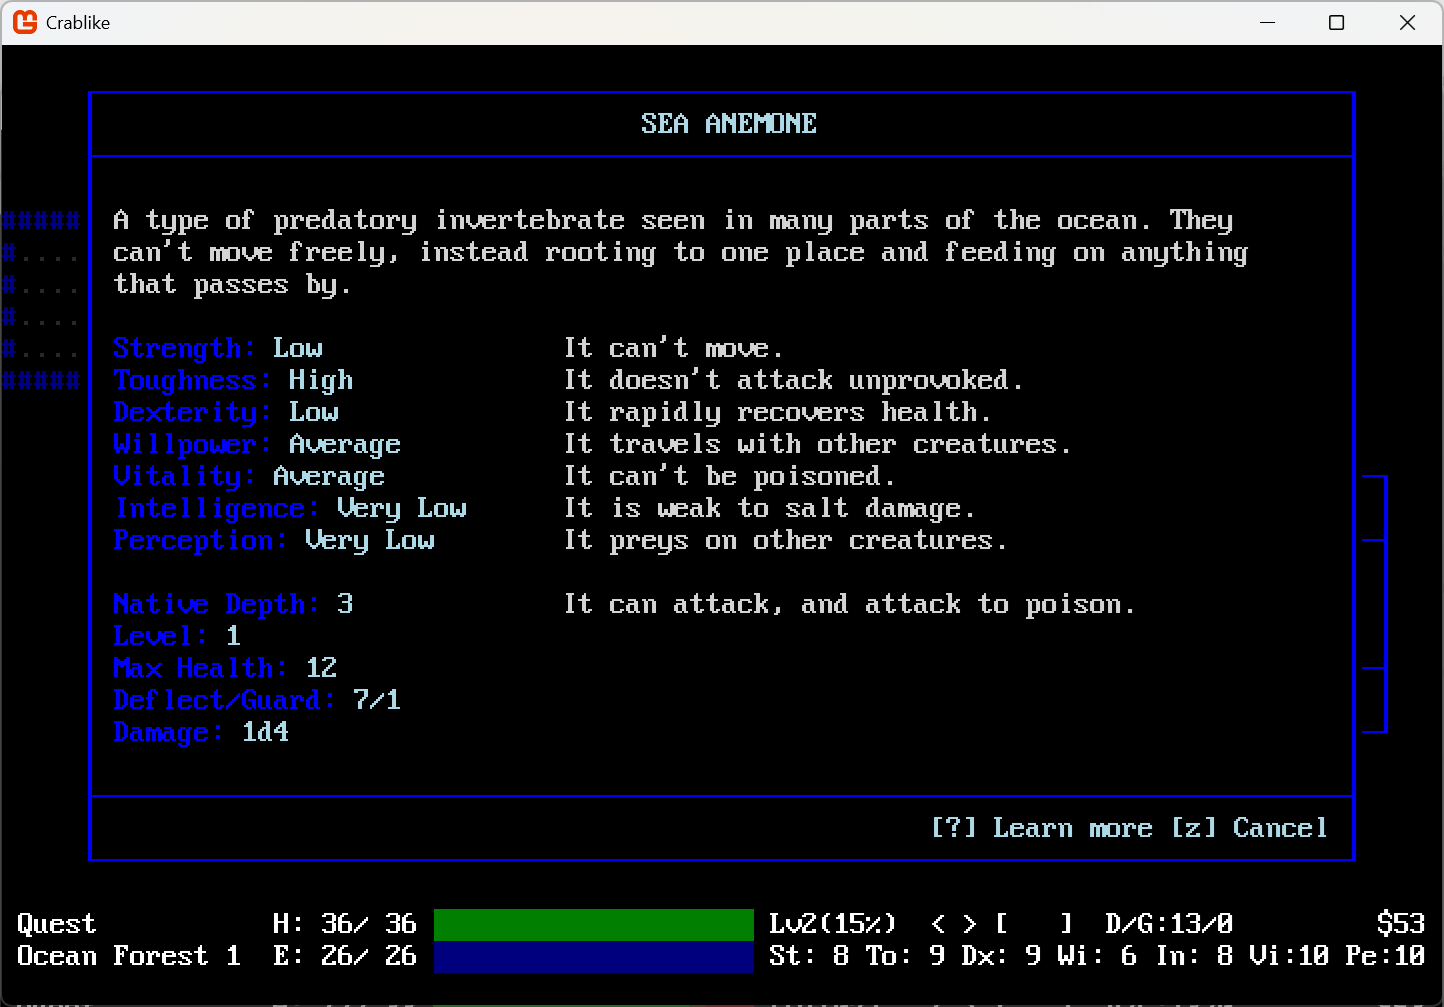This screenshot has width=1444, height=1007.
Task: Select the Strength: Low stat label
Action: pos(217,348)
